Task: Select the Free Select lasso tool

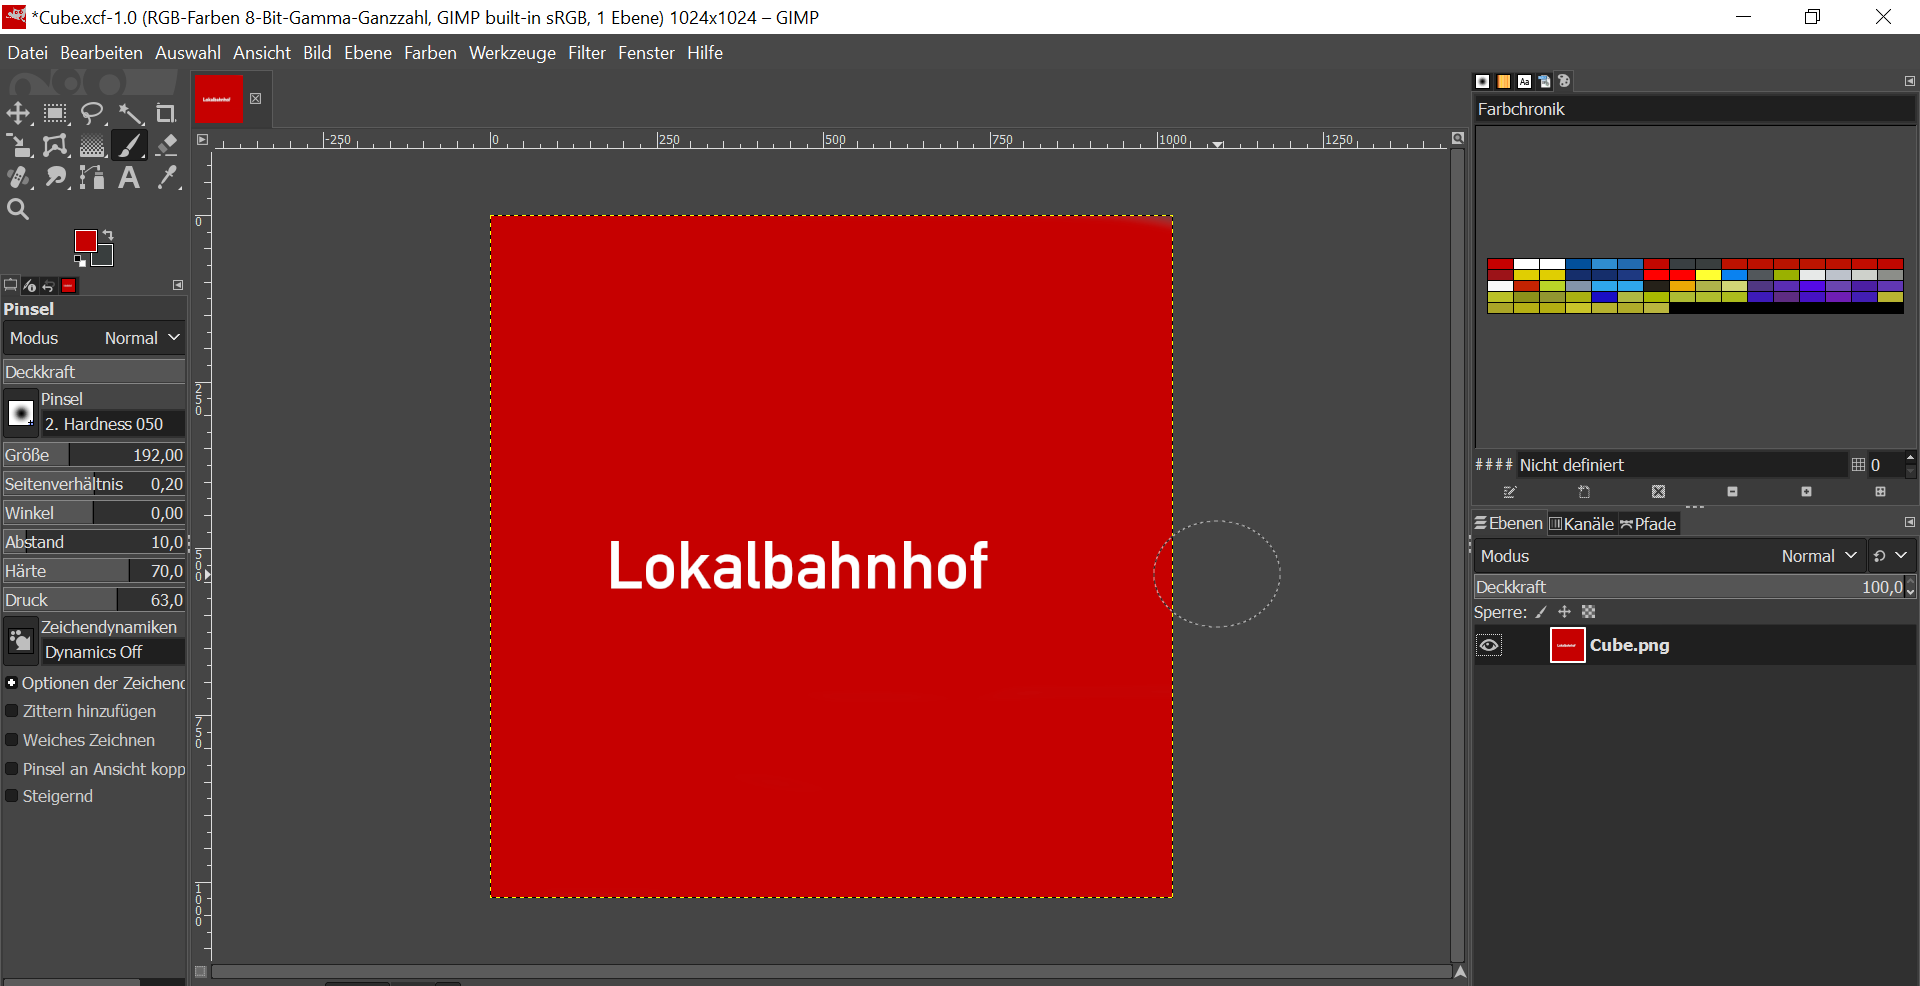Action: point(92,113)
